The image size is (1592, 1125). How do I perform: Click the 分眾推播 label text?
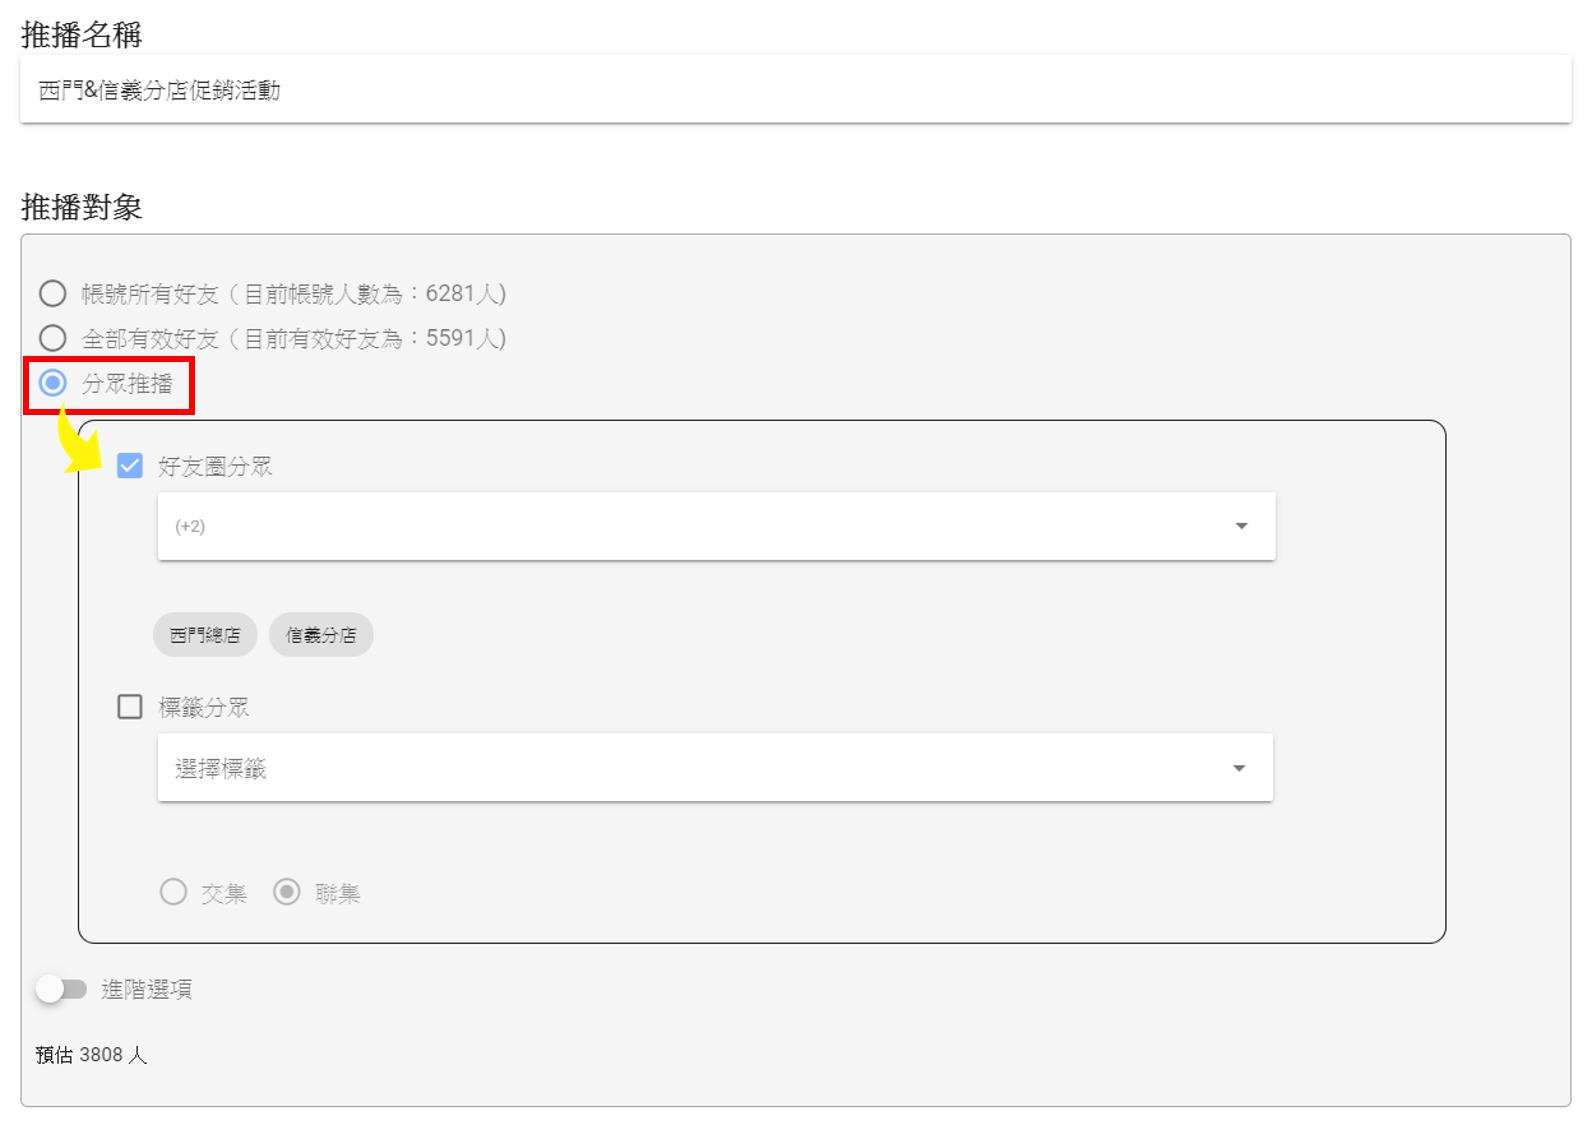[127, 384]
